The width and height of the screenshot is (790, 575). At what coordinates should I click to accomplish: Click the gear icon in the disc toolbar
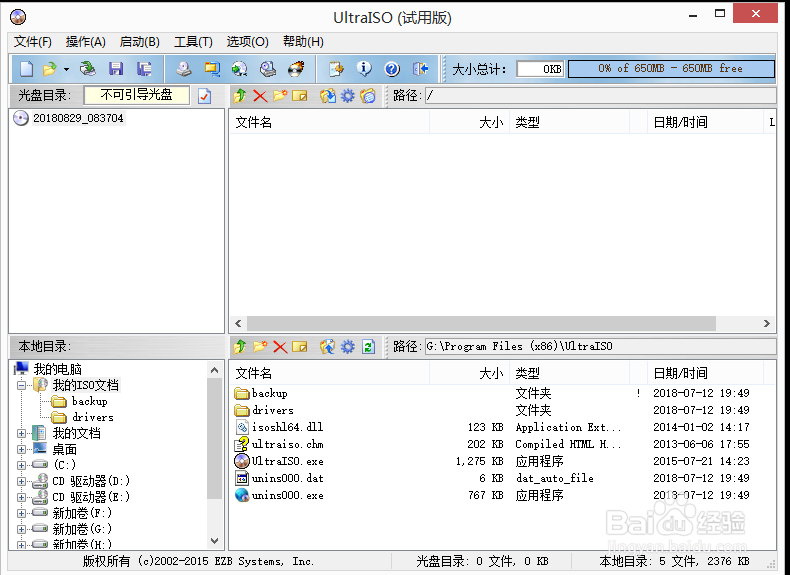pos(348,95)
